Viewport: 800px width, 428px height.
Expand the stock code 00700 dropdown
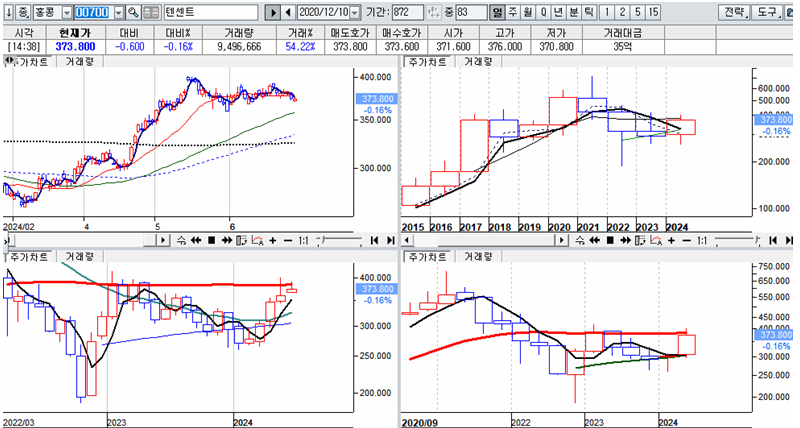(118, 12)
